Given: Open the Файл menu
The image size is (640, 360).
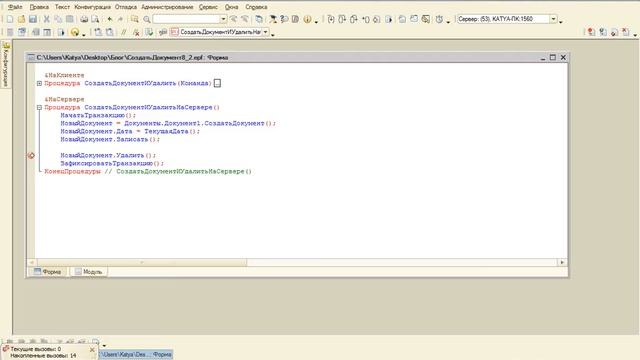Looking at the screenshot, I should 15,7.
